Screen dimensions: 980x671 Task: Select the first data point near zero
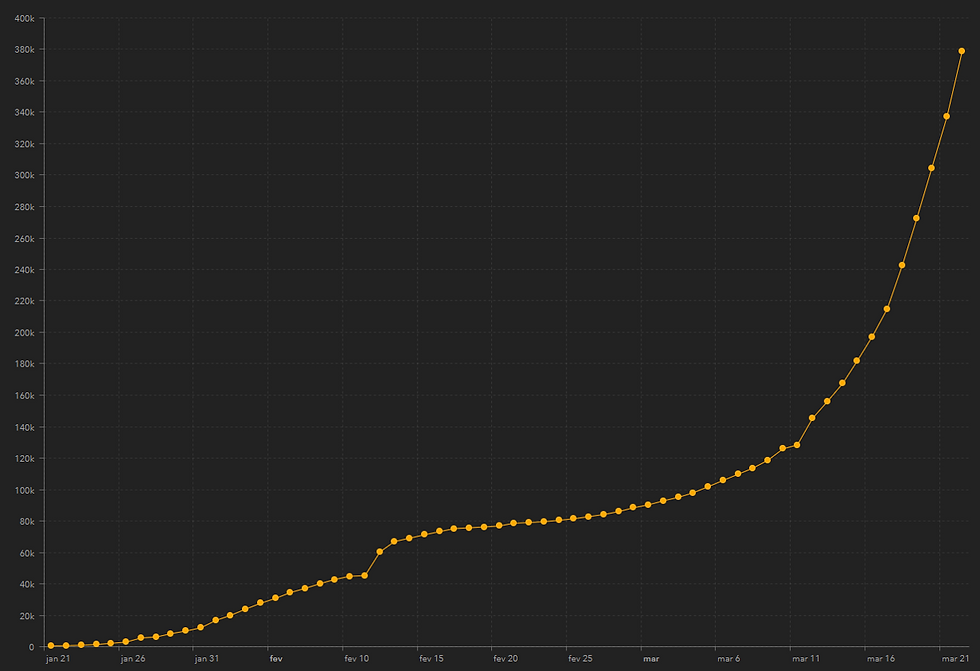(51, 645)
